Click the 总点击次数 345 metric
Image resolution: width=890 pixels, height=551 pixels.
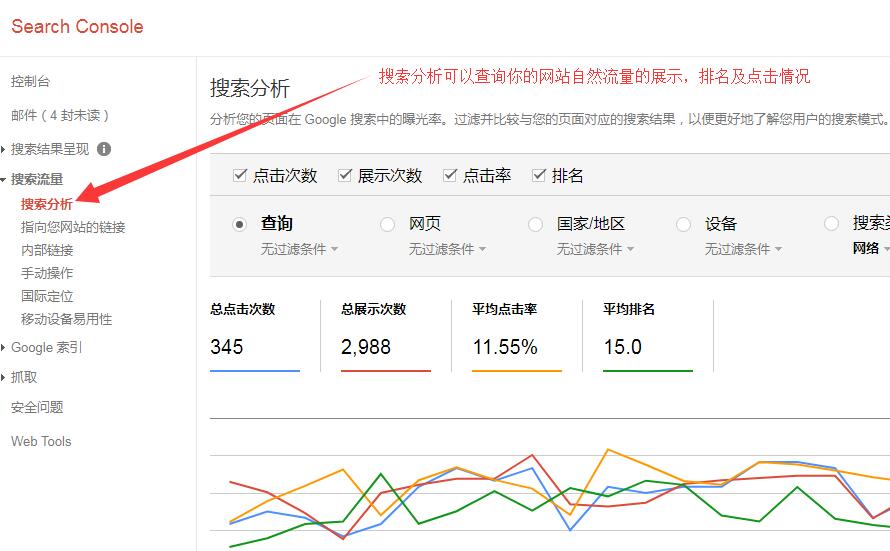255,336
